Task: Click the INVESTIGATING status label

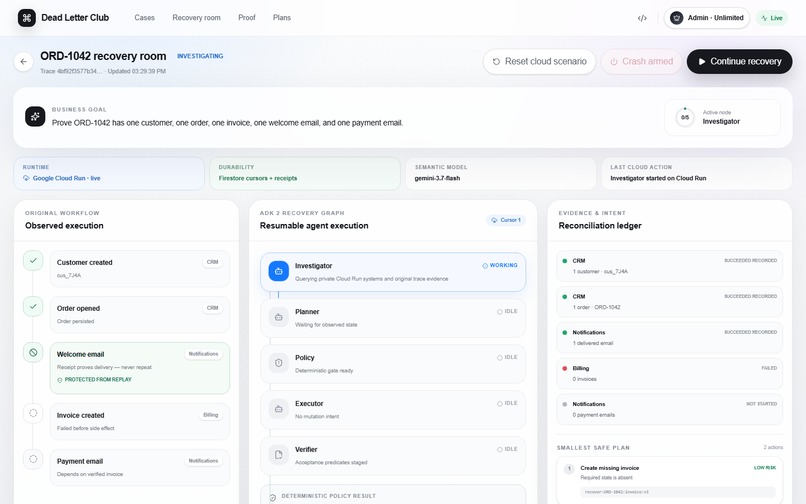Action: [200, 56]
